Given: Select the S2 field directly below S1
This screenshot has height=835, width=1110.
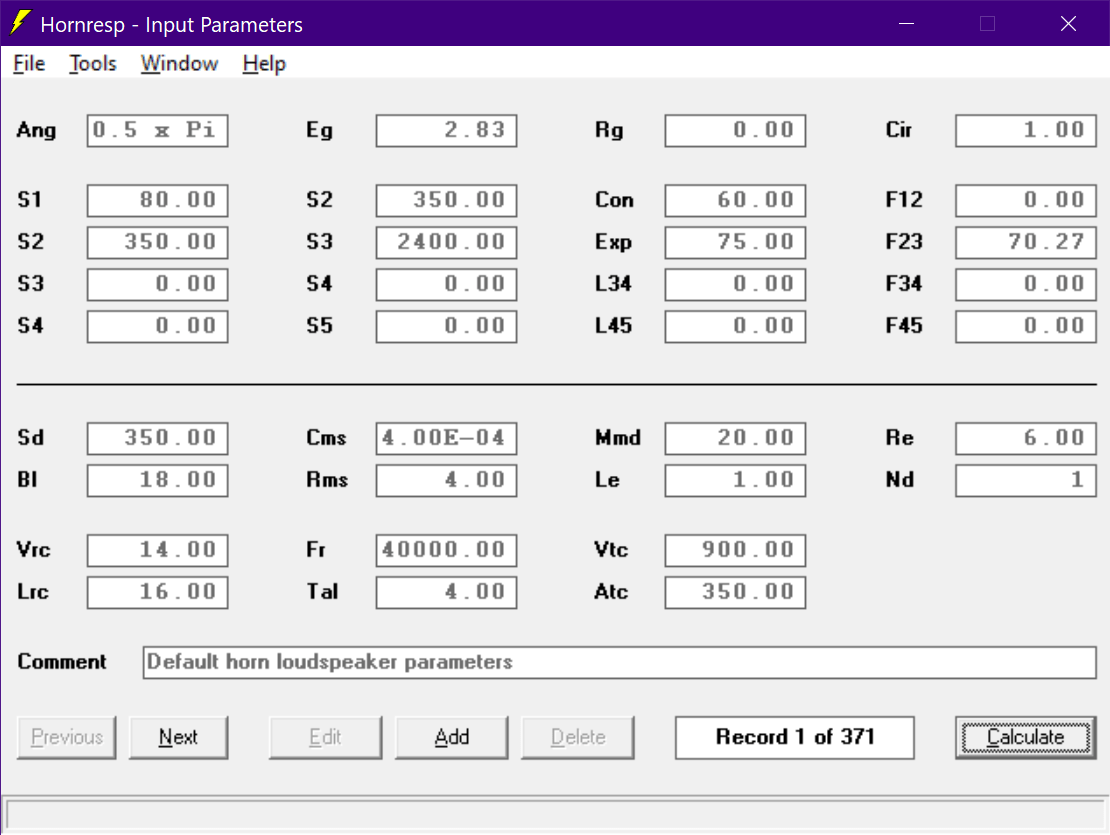Looking at the screenshot, I should click(x=157, y=242).
